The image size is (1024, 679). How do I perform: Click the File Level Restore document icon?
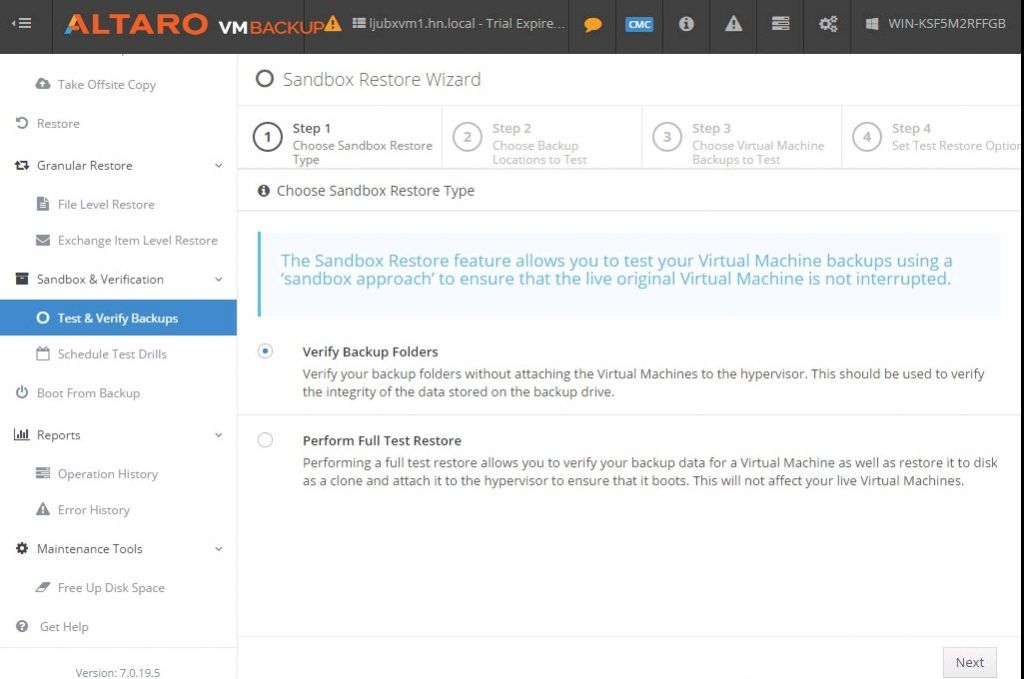(43, 204)
